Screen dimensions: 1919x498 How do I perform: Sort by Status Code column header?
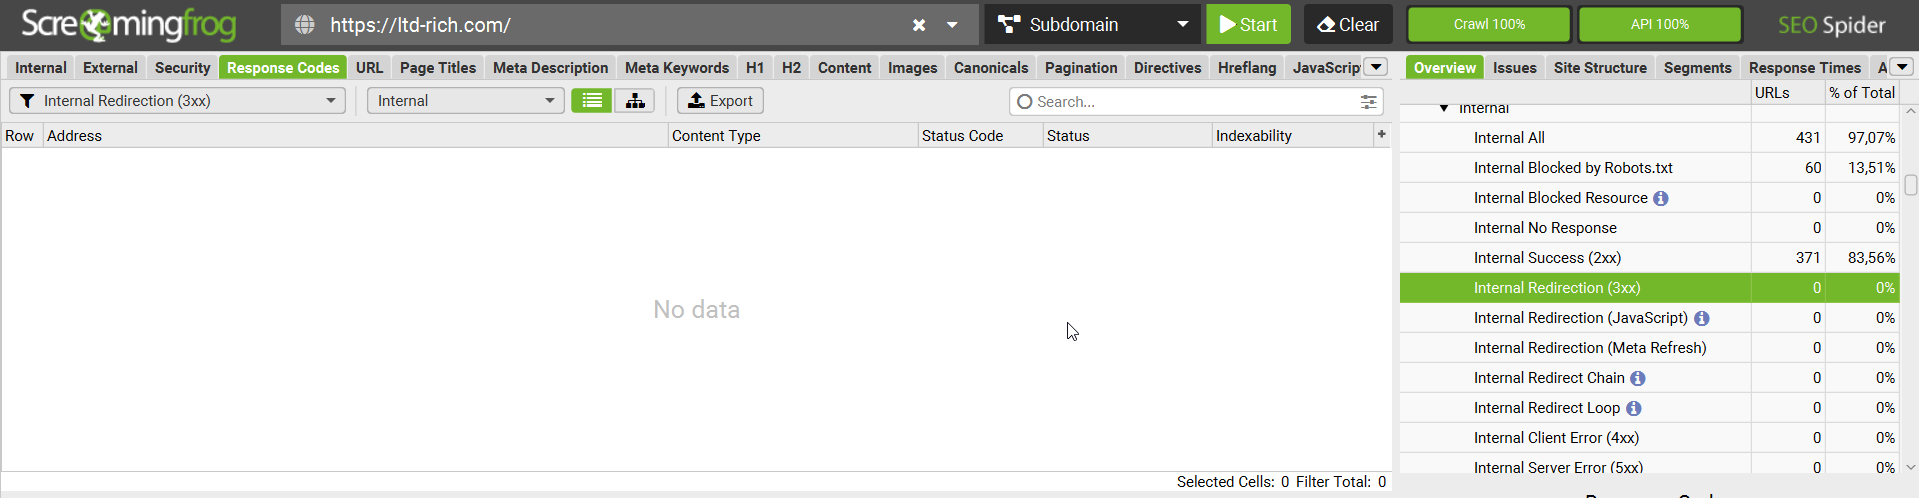pyautogui.click(x=980, y=135)
